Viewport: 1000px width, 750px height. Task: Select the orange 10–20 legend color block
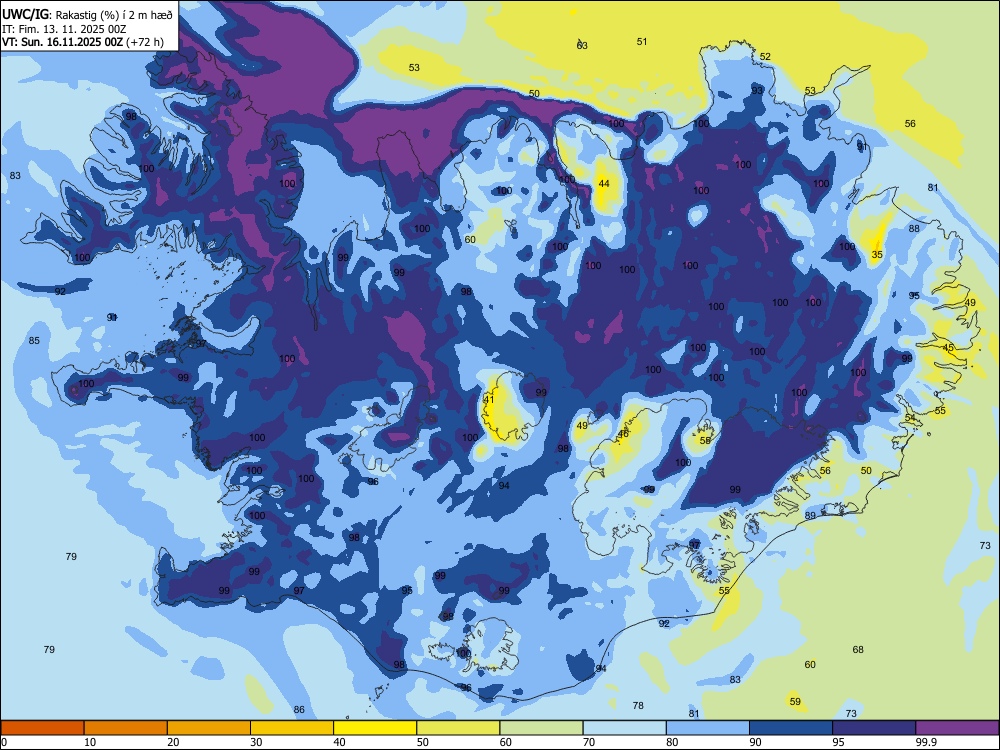(126, 728)
